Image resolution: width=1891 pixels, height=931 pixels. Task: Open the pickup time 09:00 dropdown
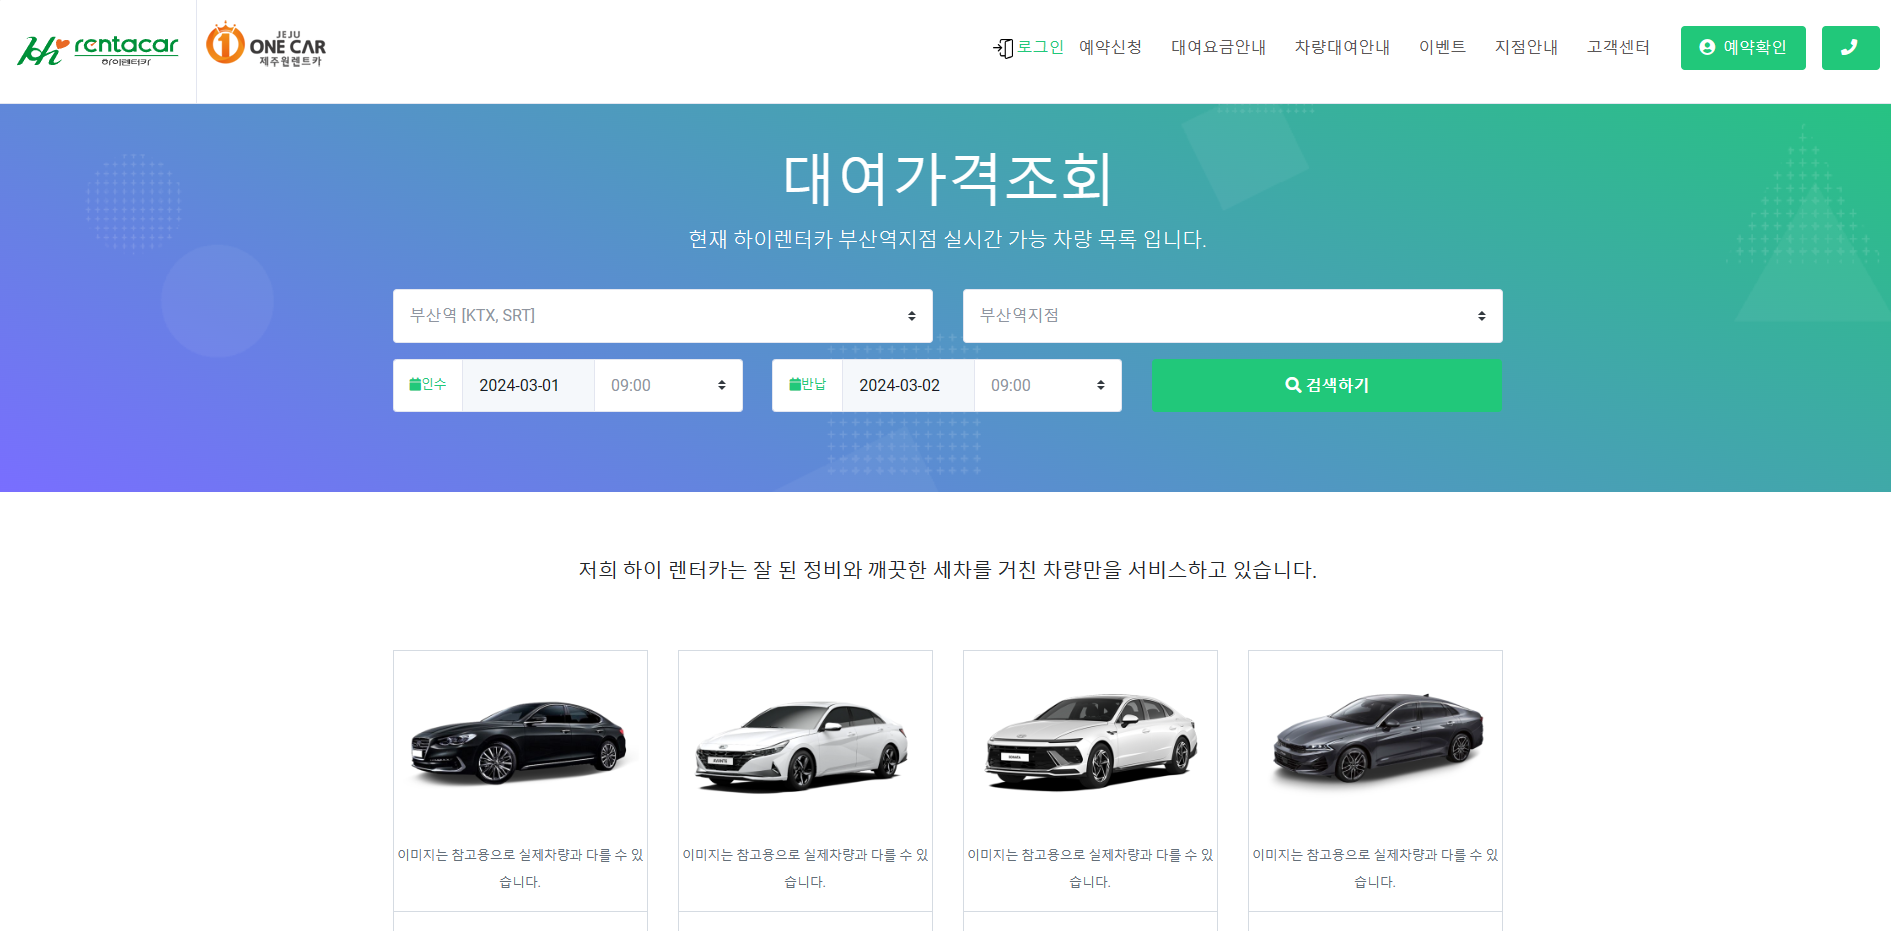(668, 385)
